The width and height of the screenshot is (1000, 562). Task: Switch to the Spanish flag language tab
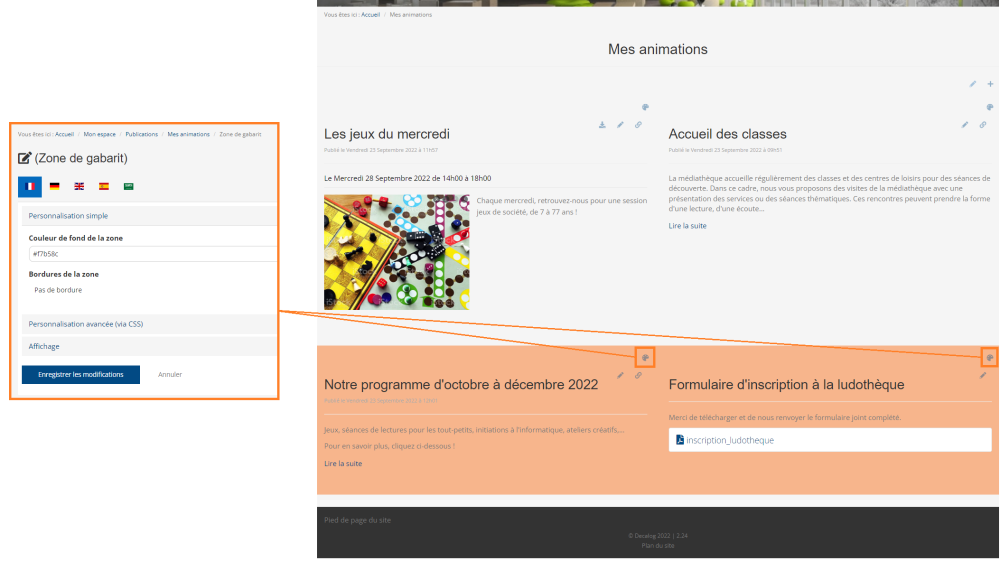104,186
